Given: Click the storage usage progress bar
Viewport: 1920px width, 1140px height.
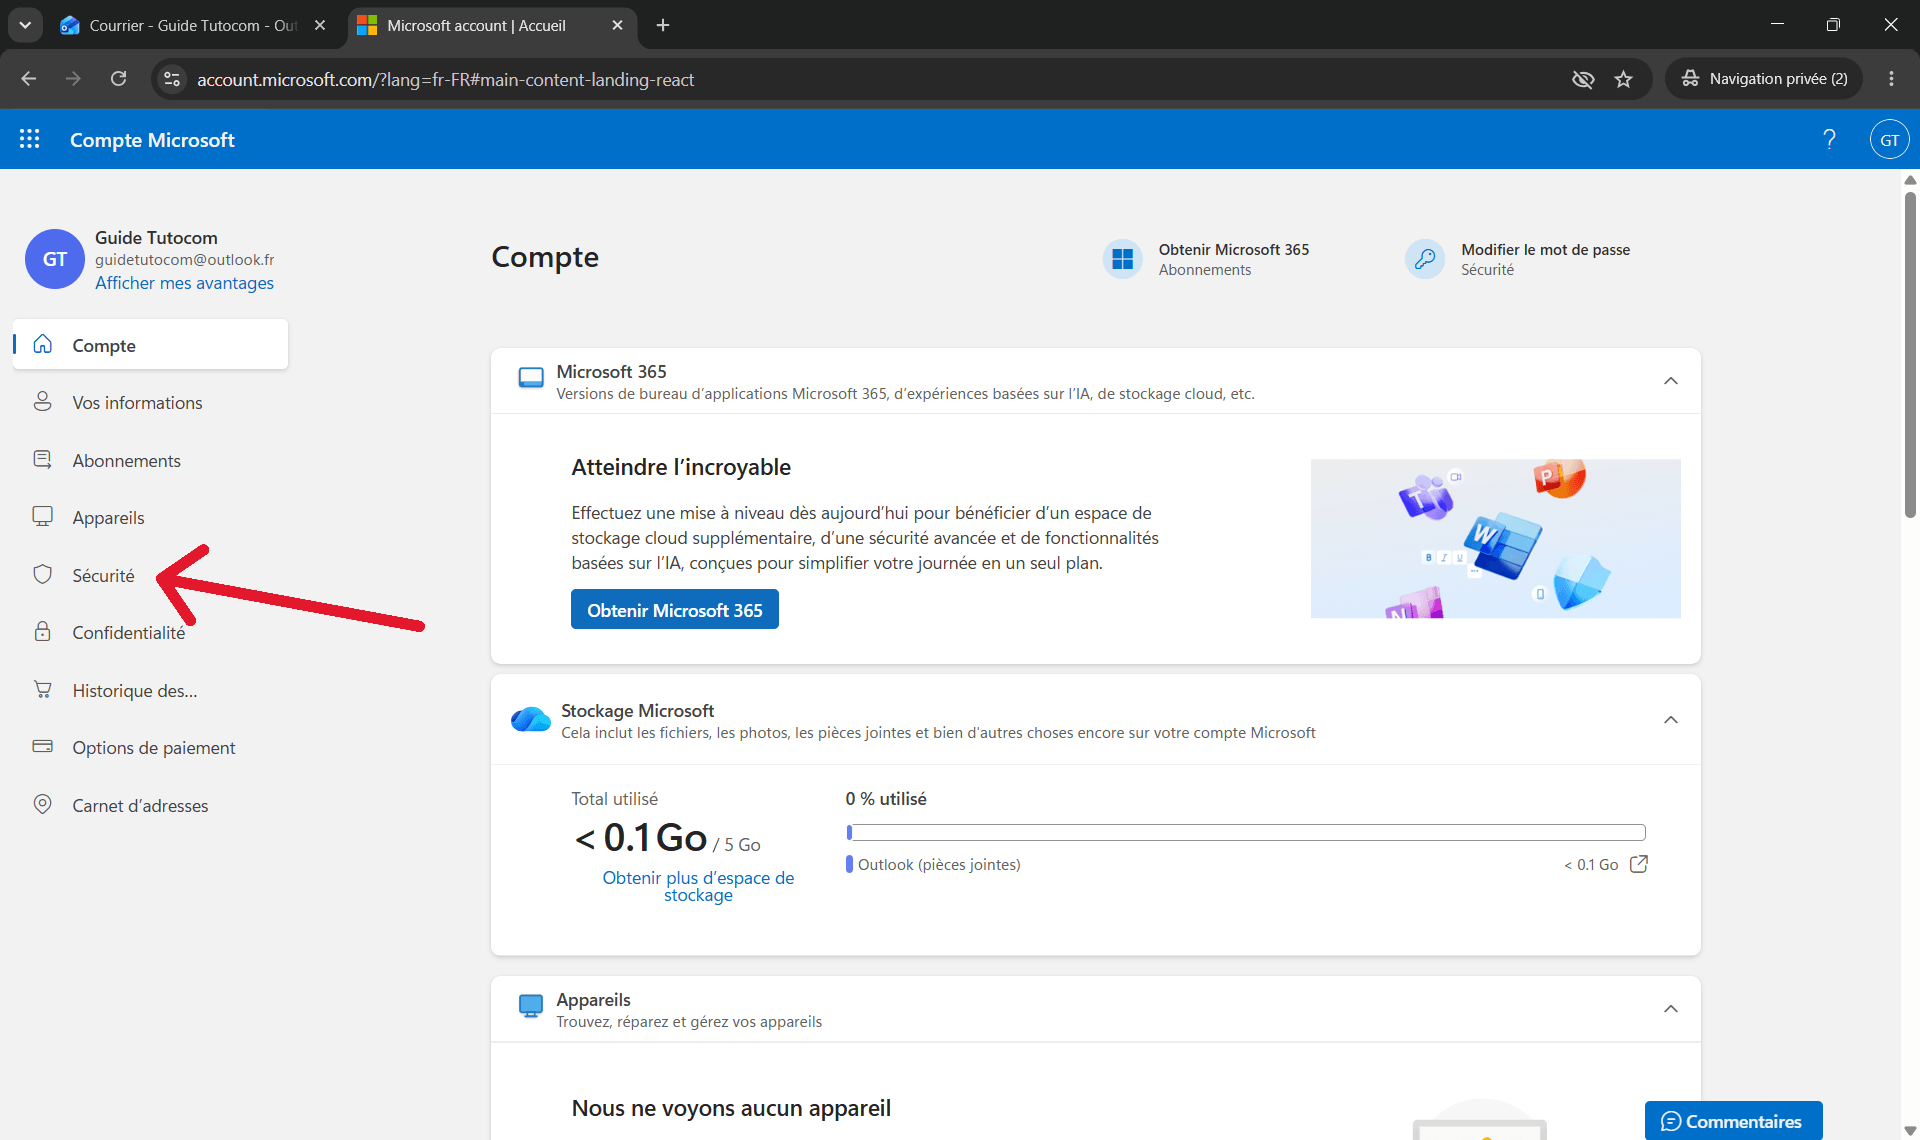Looking at the screenshot, I should tap(1245, 832).
